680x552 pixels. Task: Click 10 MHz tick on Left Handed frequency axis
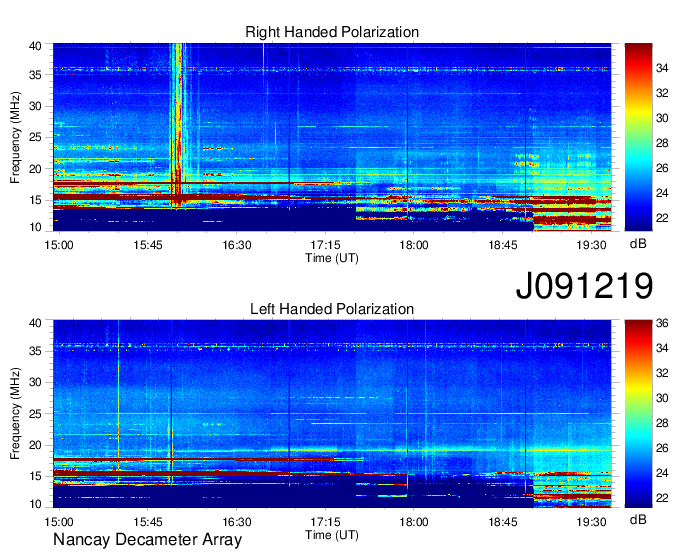coord(35,504)
